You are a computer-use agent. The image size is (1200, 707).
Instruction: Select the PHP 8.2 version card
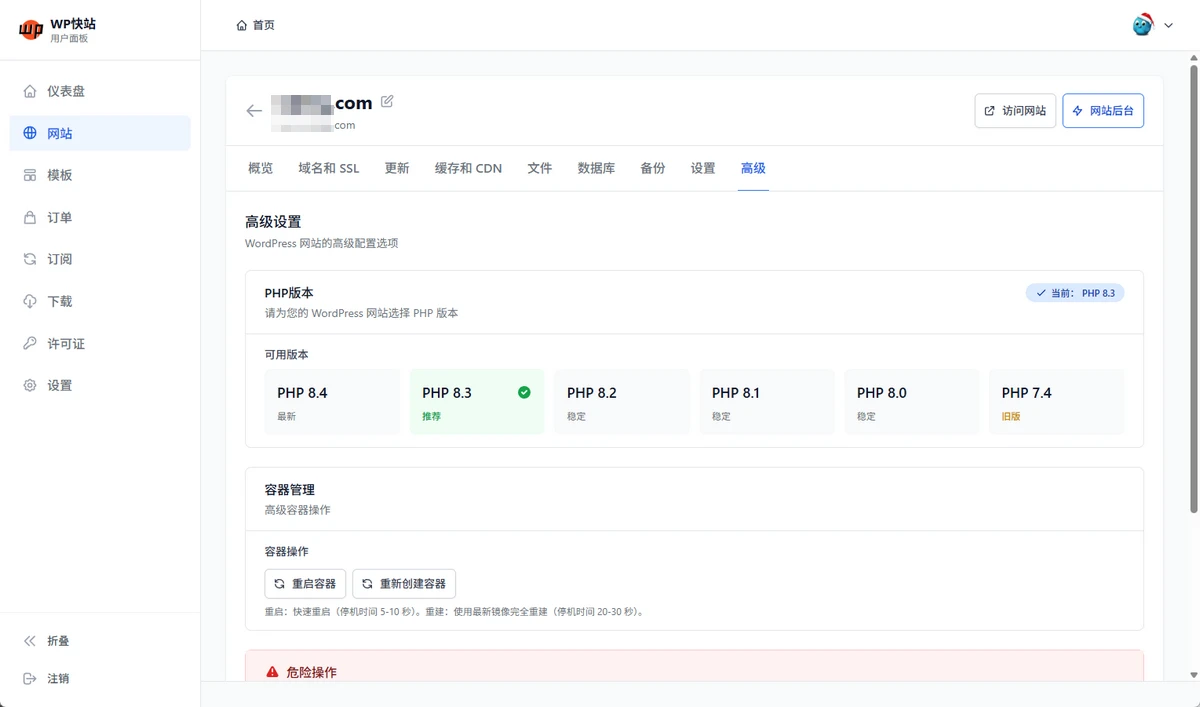pyautogui.click(x=621, y=402)
